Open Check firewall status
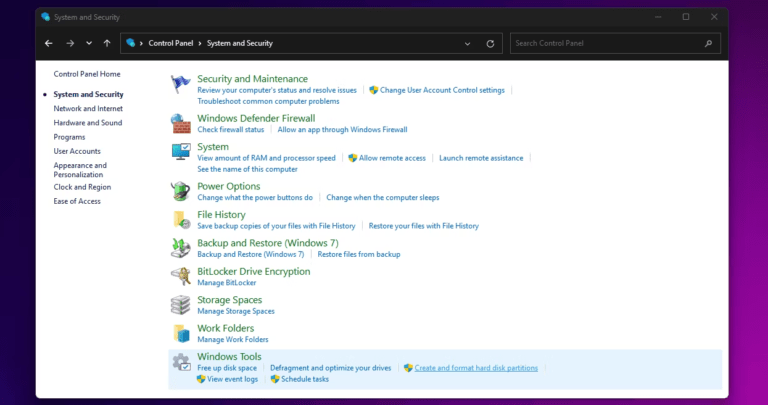The height and width of the screenshot is (405, 768). [x=231, y=129]
